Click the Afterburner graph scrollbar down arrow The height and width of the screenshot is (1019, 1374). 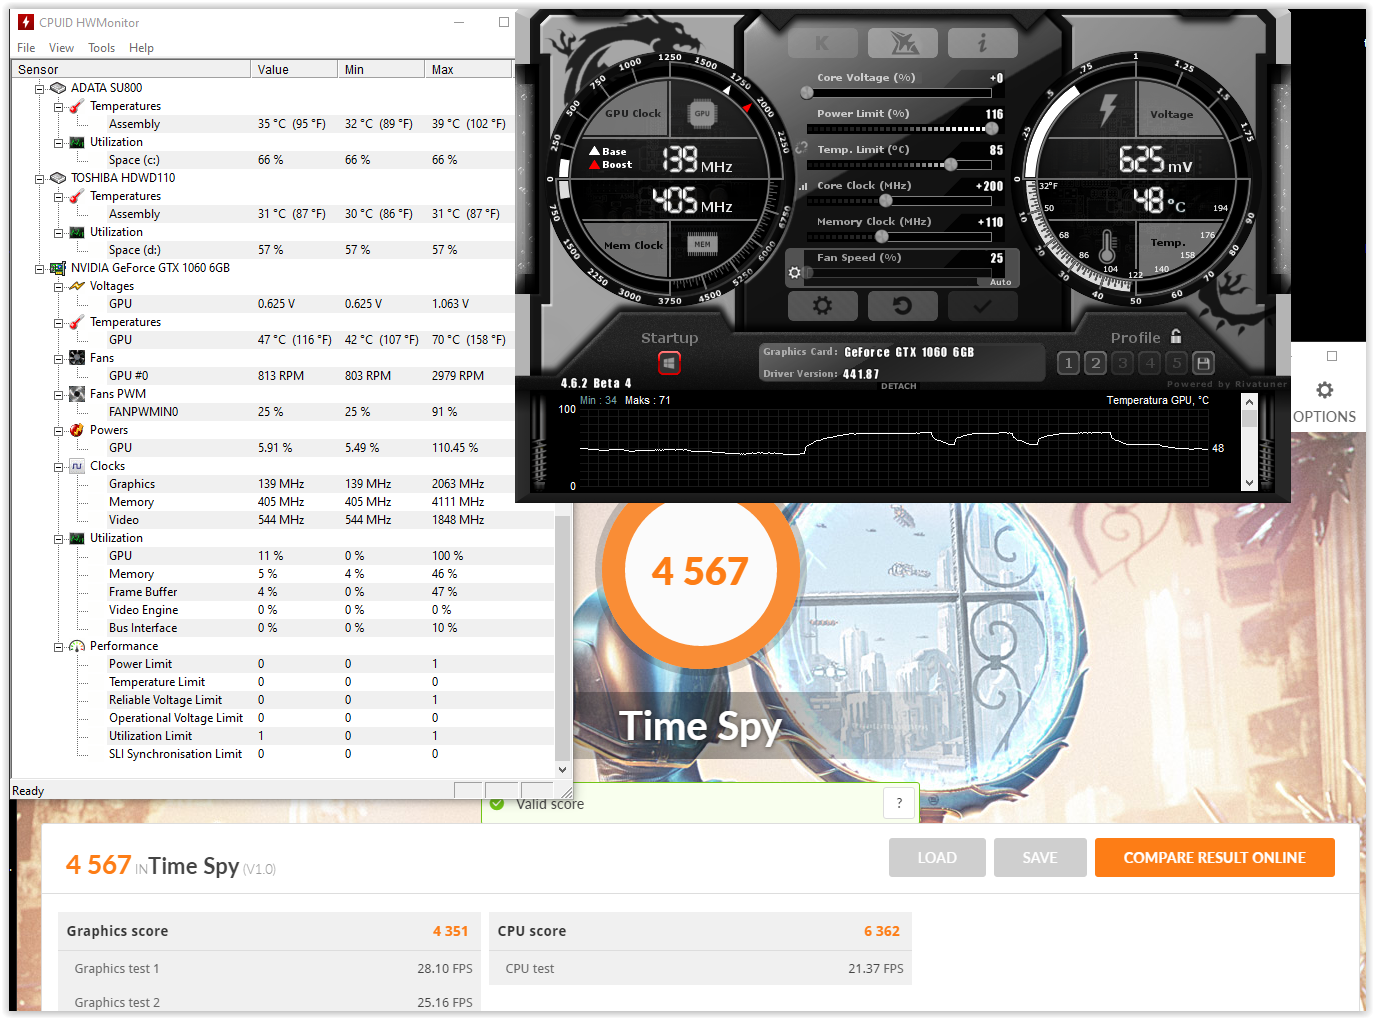1248,482
